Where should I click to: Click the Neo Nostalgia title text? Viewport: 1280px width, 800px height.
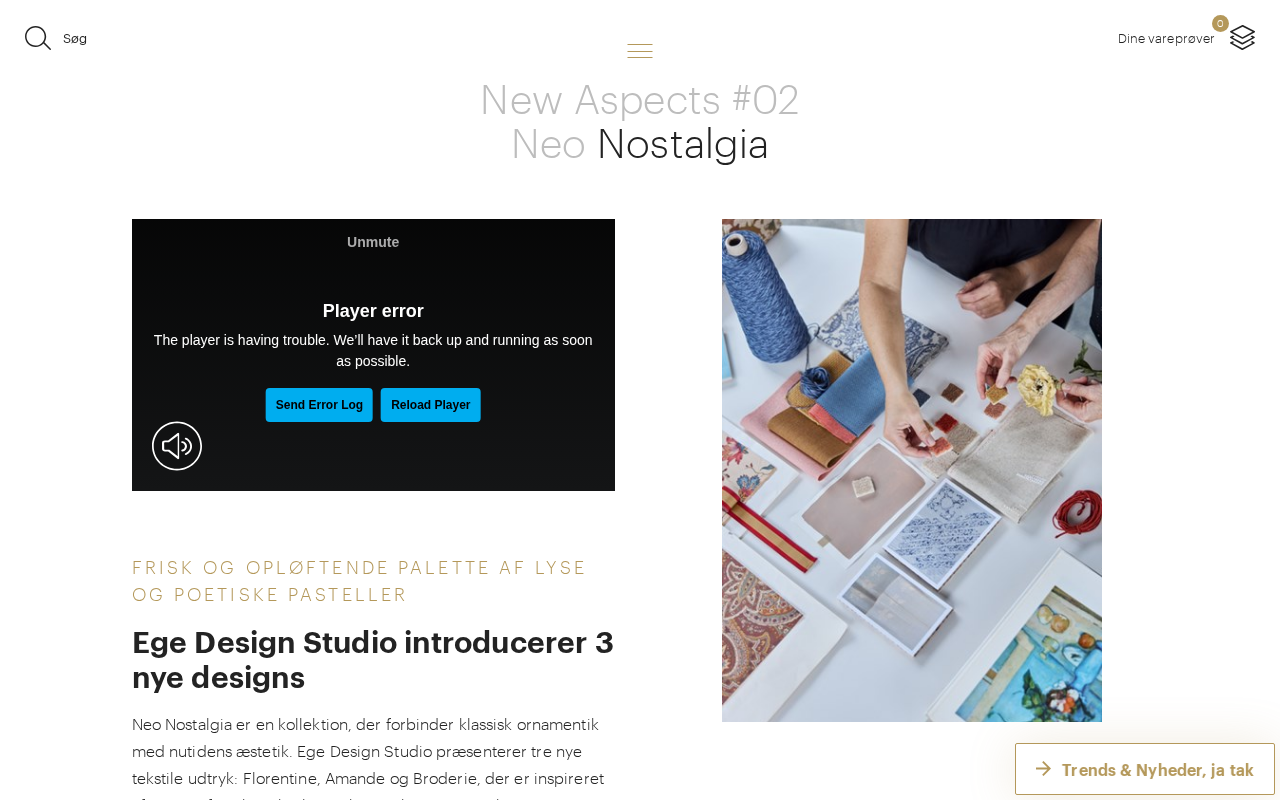point(640,144)
